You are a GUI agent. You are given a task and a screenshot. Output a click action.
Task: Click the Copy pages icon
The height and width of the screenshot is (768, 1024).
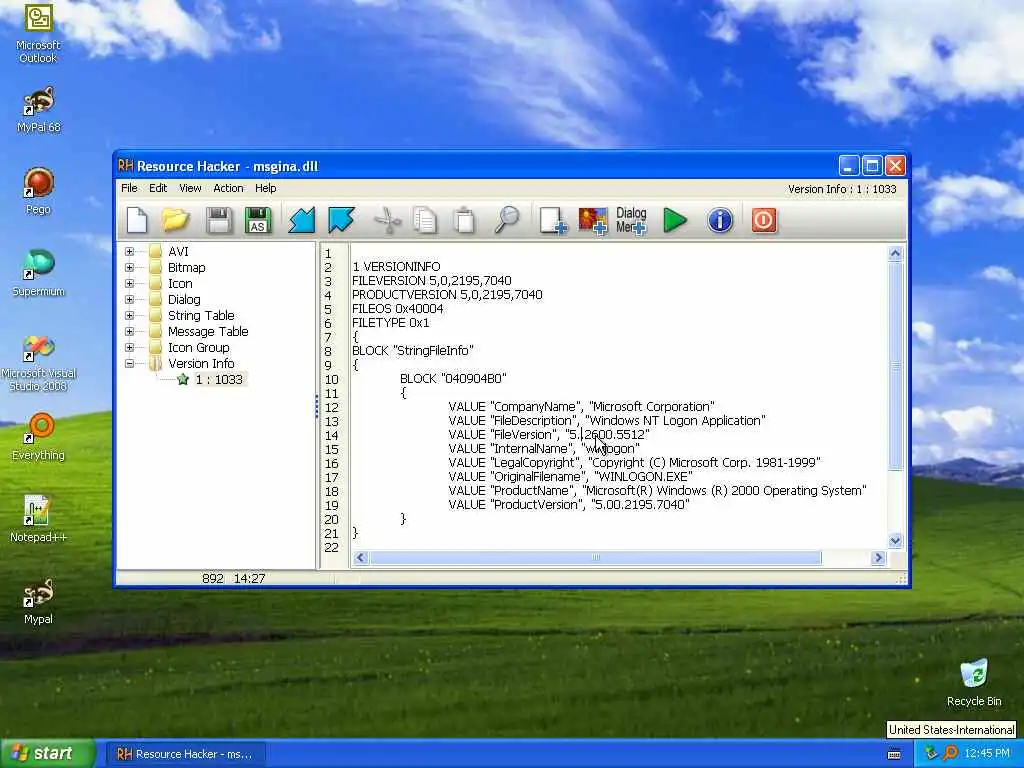coord(425,220)
